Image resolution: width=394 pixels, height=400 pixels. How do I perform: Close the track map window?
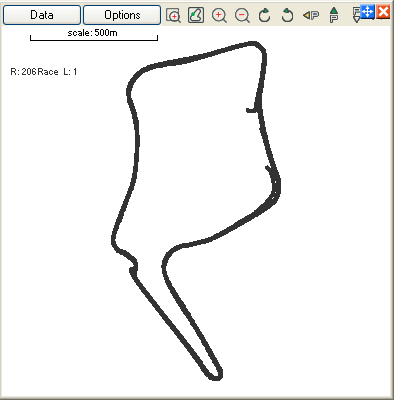383,12
